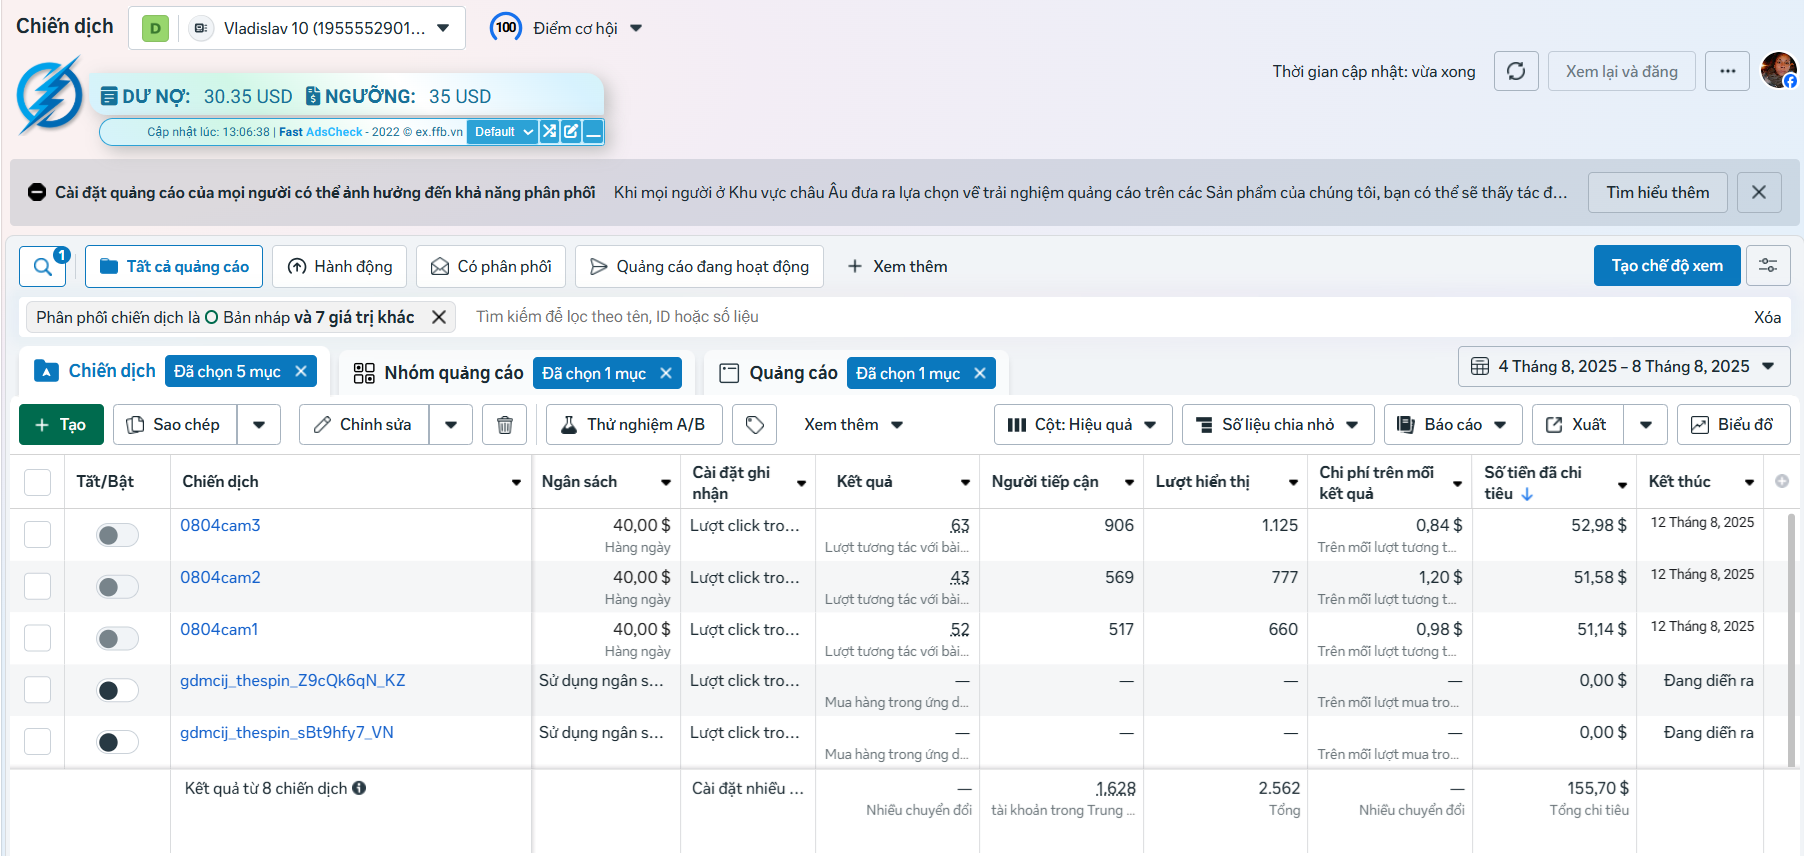The image size is (1804, 856).
Task: Open the profile avatar in top right
Action: tap(1779, 70)
